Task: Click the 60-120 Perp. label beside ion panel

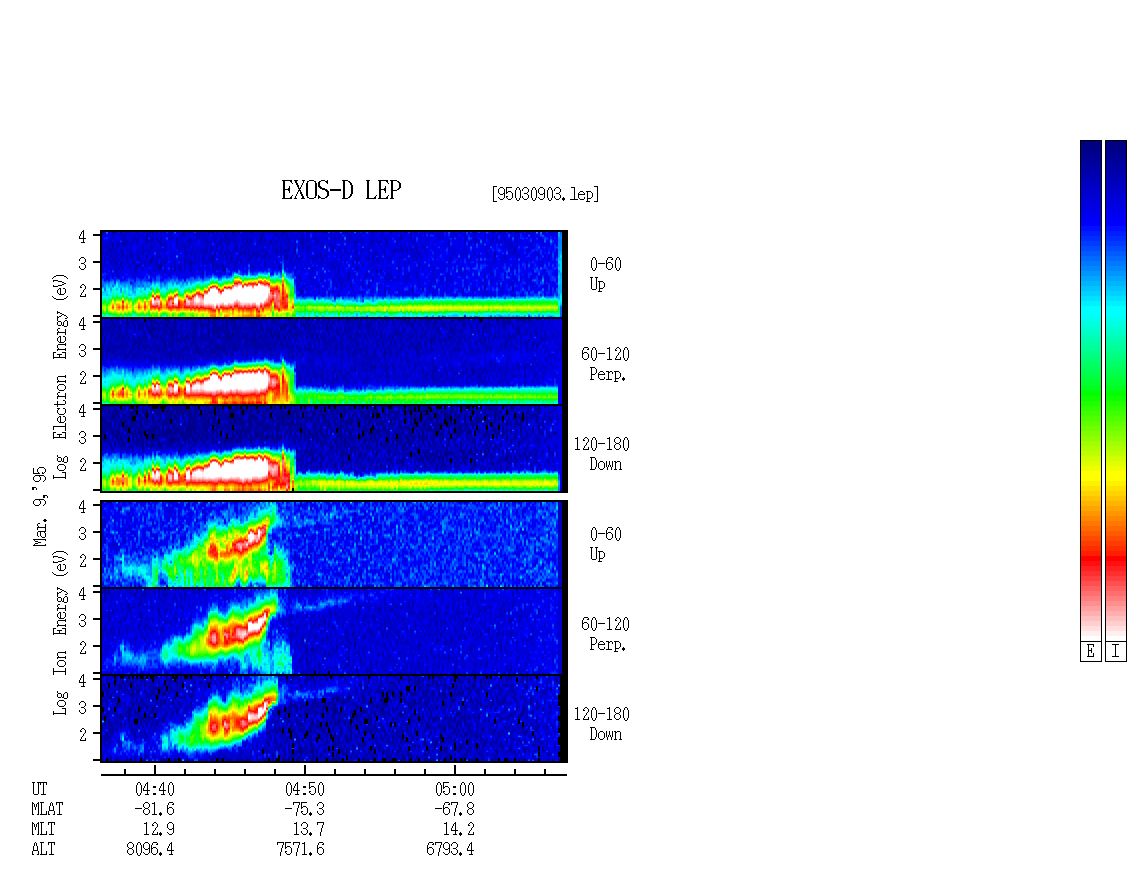Action: (605, 634)
